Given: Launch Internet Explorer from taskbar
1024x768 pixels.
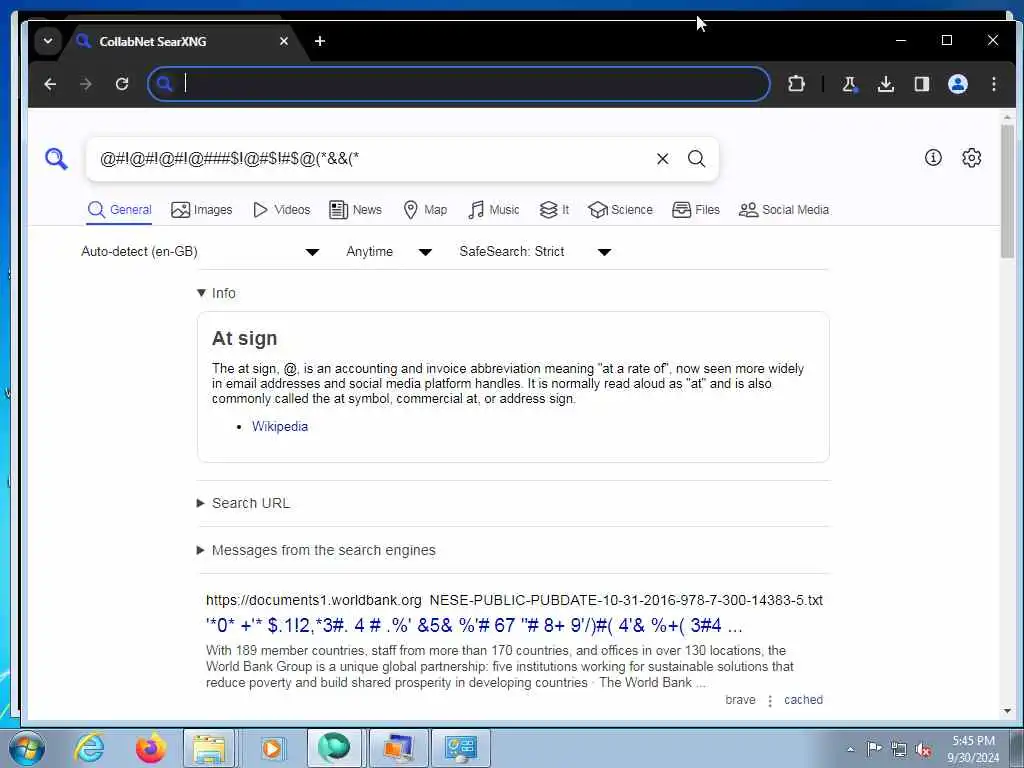Looking at the screenshot, I should (x=89, y=748).
